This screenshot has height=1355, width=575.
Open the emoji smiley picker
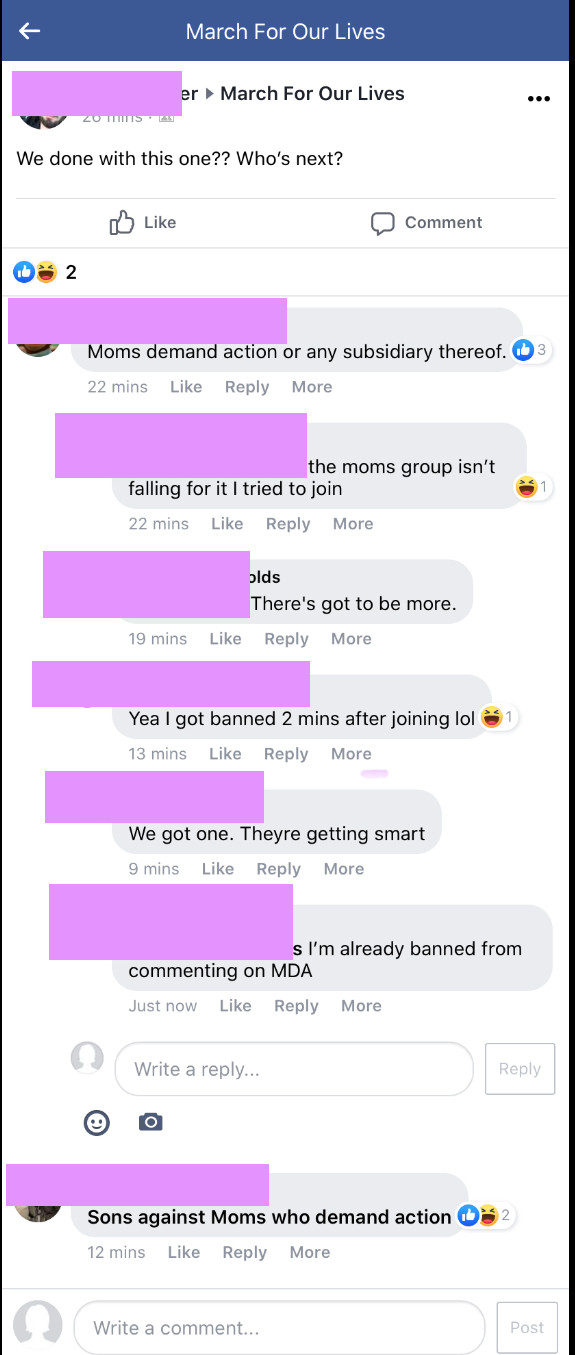tap(96, 1122)
